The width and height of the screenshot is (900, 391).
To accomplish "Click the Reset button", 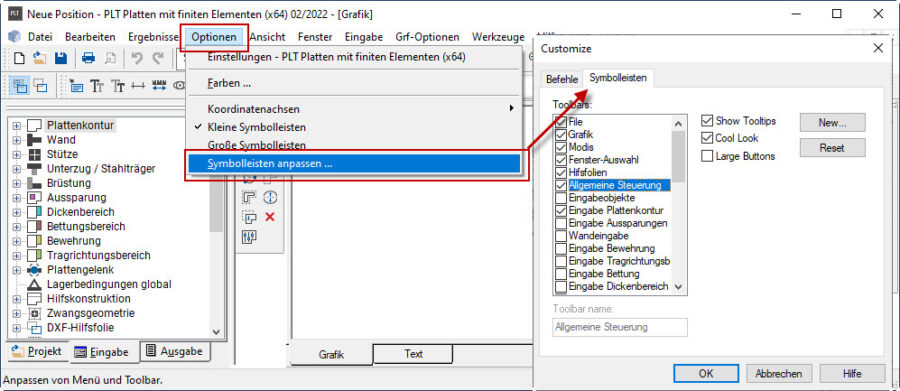I will click(x=832, y=148).
